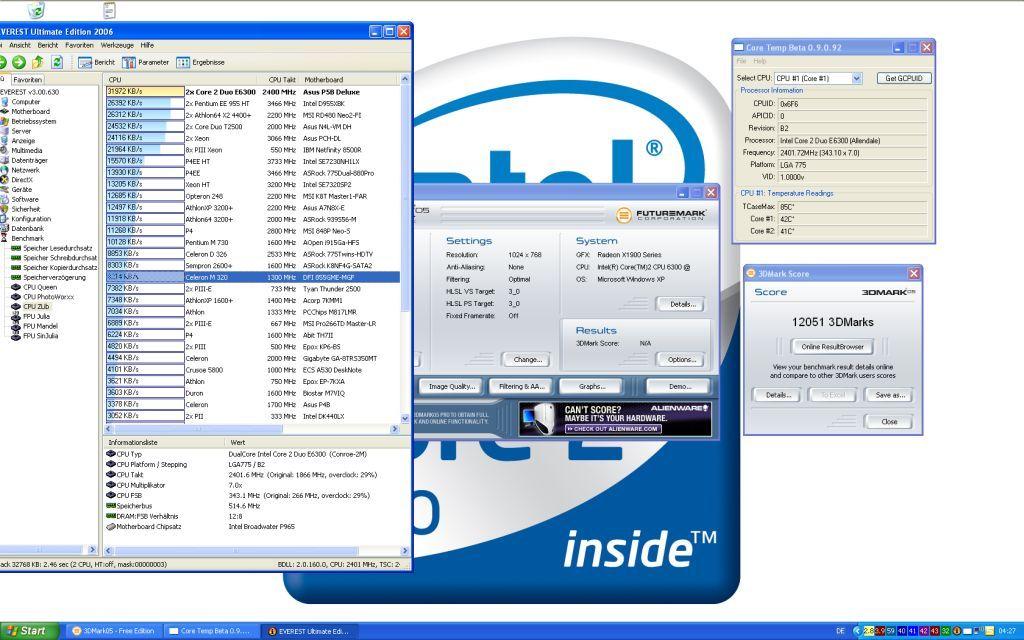Select the Server tree icon
The height and width of the screenshot is (640, 1024).
tap(5, 131)
